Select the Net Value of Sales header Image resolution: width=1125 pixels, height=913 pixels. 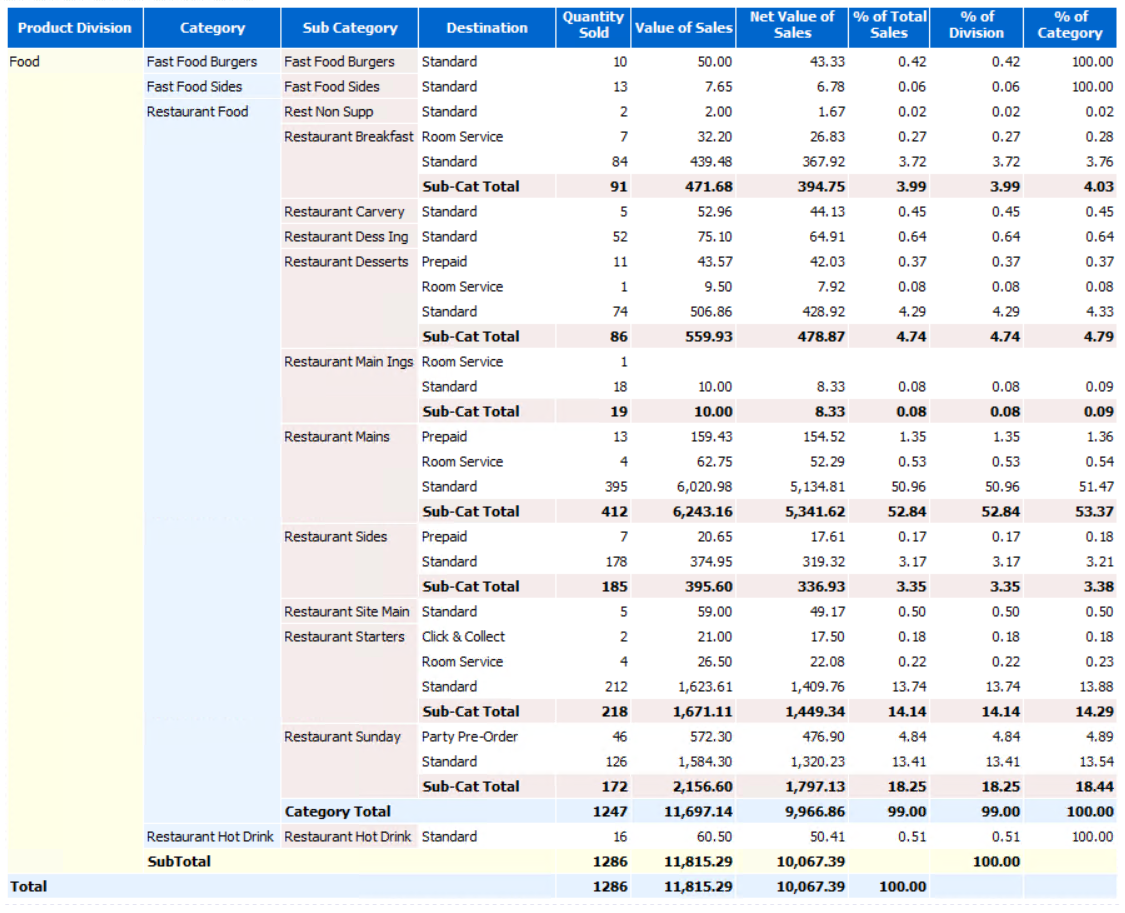[x=792, y=28]
